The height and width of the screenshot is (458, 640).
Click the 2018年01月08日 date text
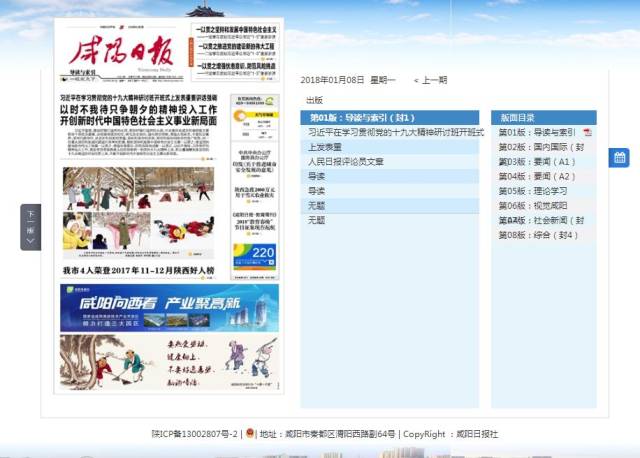point(332,80)
